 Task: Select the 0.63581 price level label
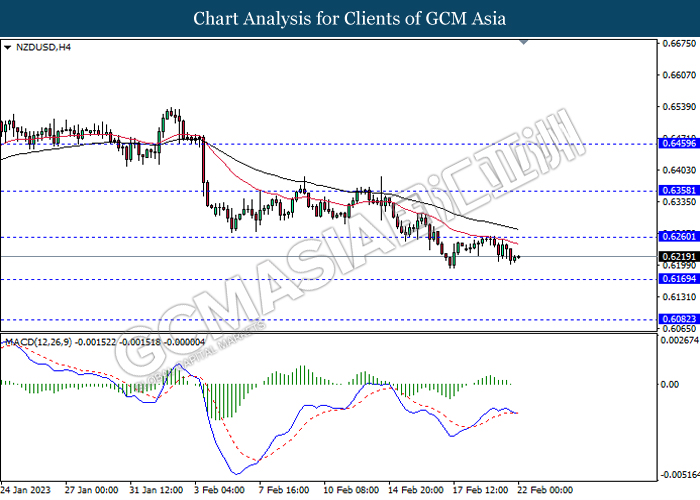679,191
